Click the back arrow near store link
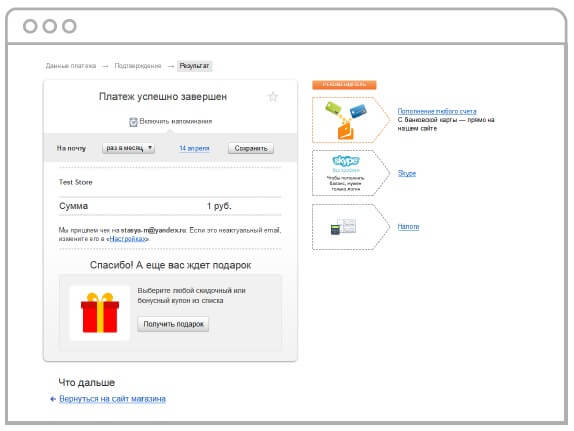This screenshot has width=574, height=431. click(x=53, y=399)
